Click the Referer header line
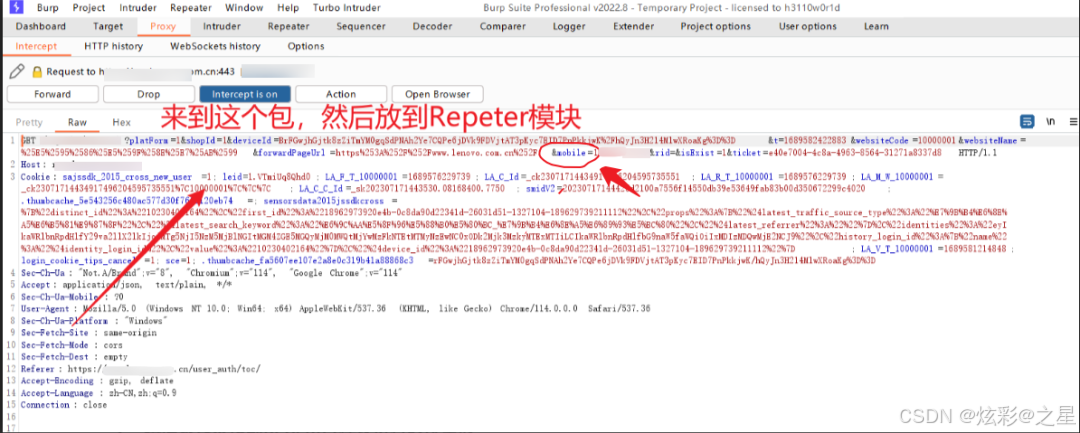 tap(141, 368)
